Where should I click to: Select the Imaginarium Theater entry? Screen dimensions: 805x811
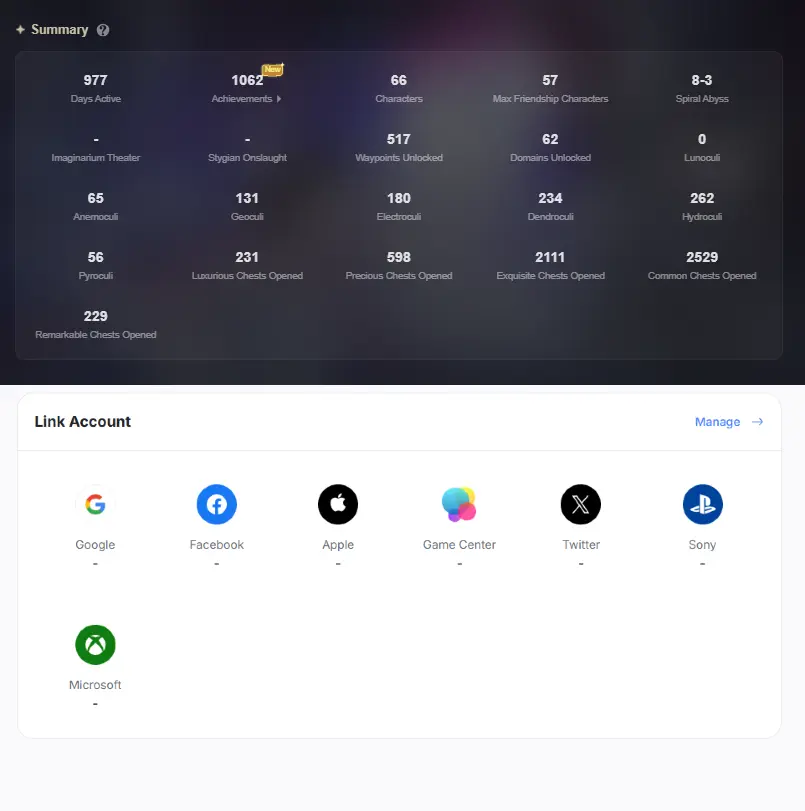point(96,148)
